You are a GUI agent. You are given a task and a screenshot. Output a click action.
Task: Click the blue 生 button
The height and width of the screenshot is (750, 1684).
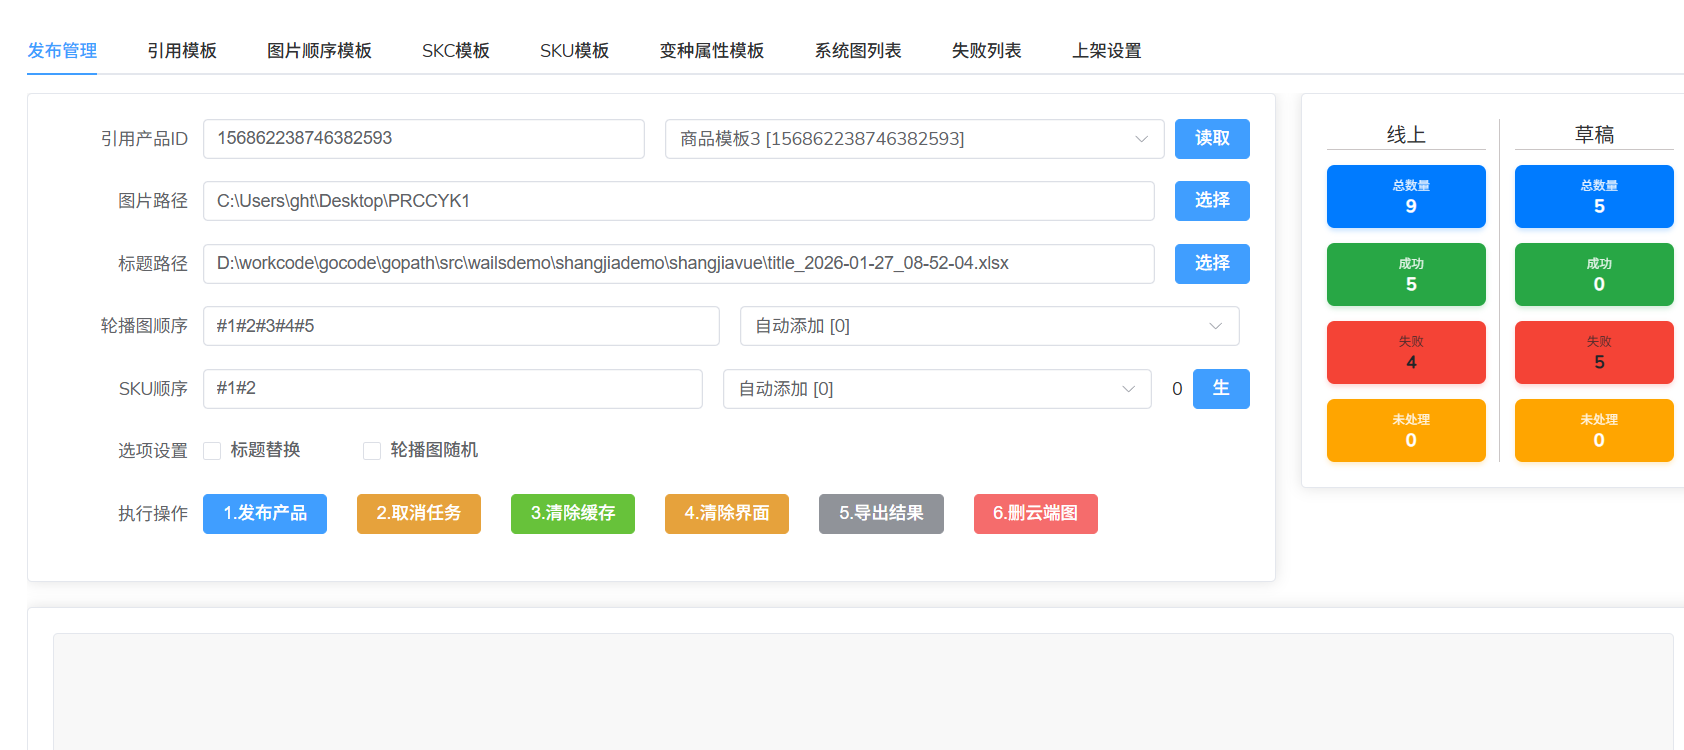click(1220, 389)
